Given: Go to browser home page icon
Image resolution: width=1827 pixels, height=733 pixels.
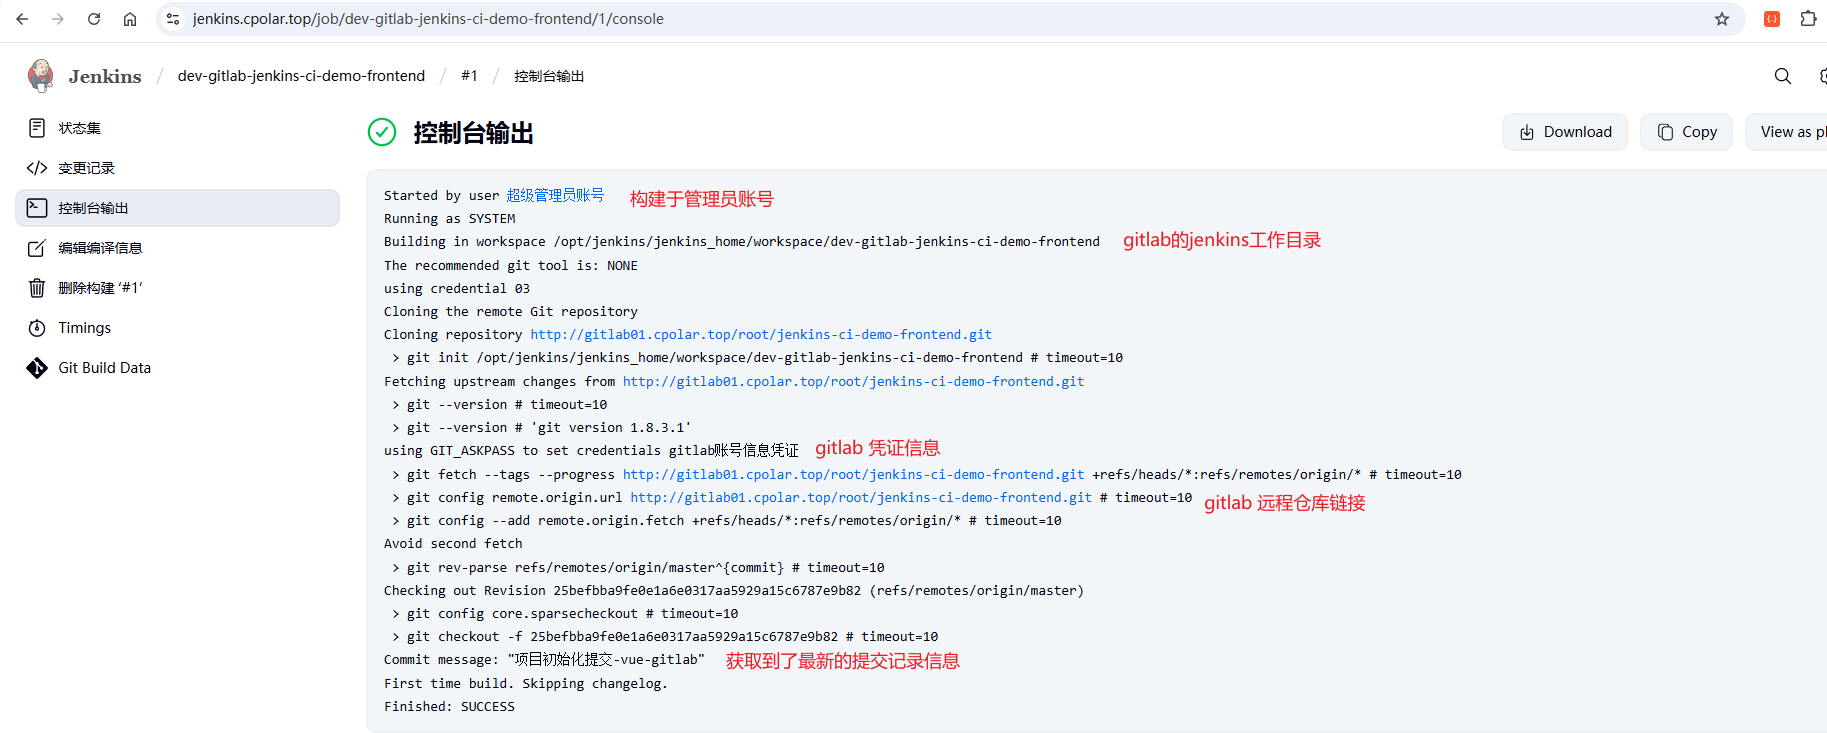Looking at the screenshot, I should [x=130, y=19].
